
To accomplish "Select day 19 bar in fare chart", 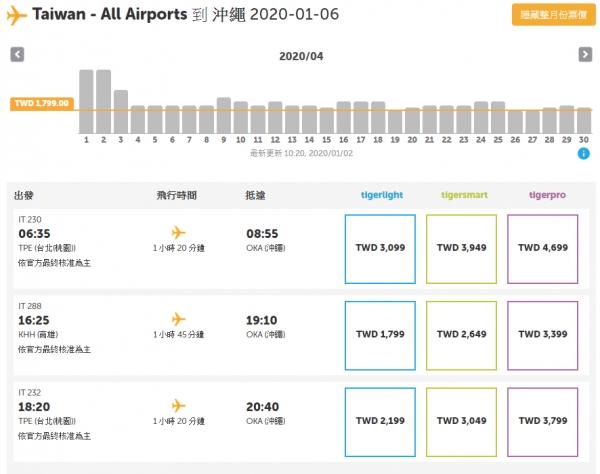I will 395,121.
